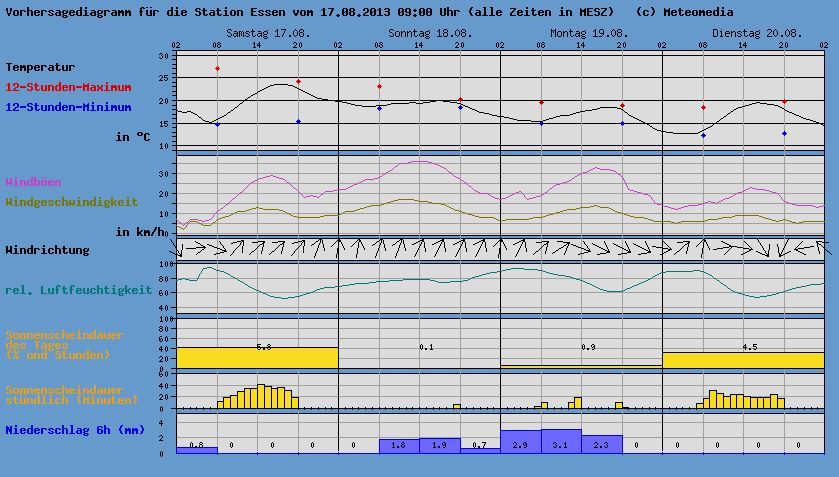Viewport: 839px width, 477px height.
Task: Click the (c) Meteomedia copyright text
Action: click(x=684, y=12)
